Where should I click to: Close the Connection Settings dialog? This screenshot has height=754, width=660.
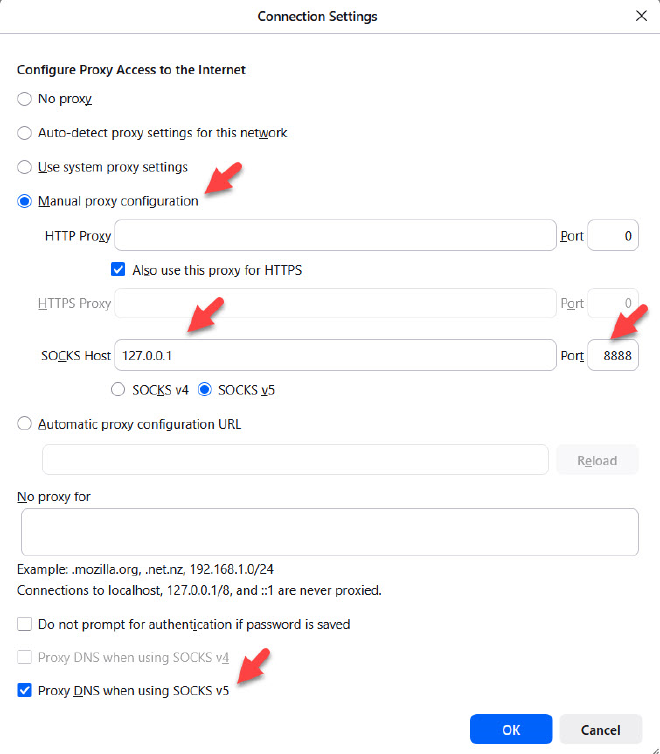[x=641, y=16]
